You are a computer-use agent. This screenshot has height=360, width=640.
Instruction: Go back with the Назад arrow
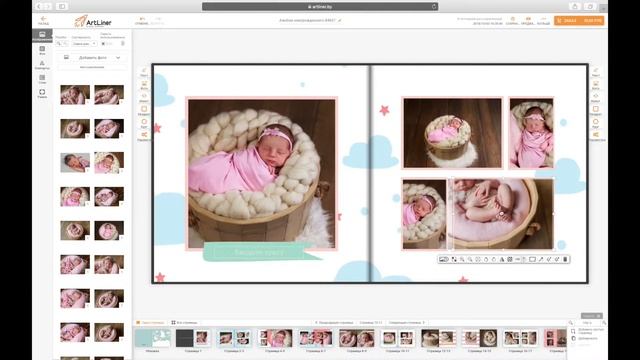coord(43,20)
